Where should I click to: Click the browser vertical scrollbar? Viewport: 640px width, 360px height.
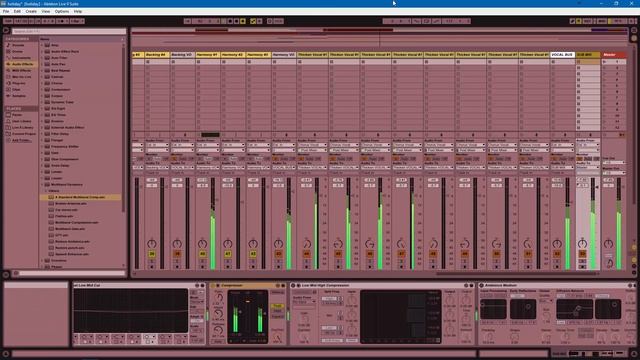(x=124, y=129)
